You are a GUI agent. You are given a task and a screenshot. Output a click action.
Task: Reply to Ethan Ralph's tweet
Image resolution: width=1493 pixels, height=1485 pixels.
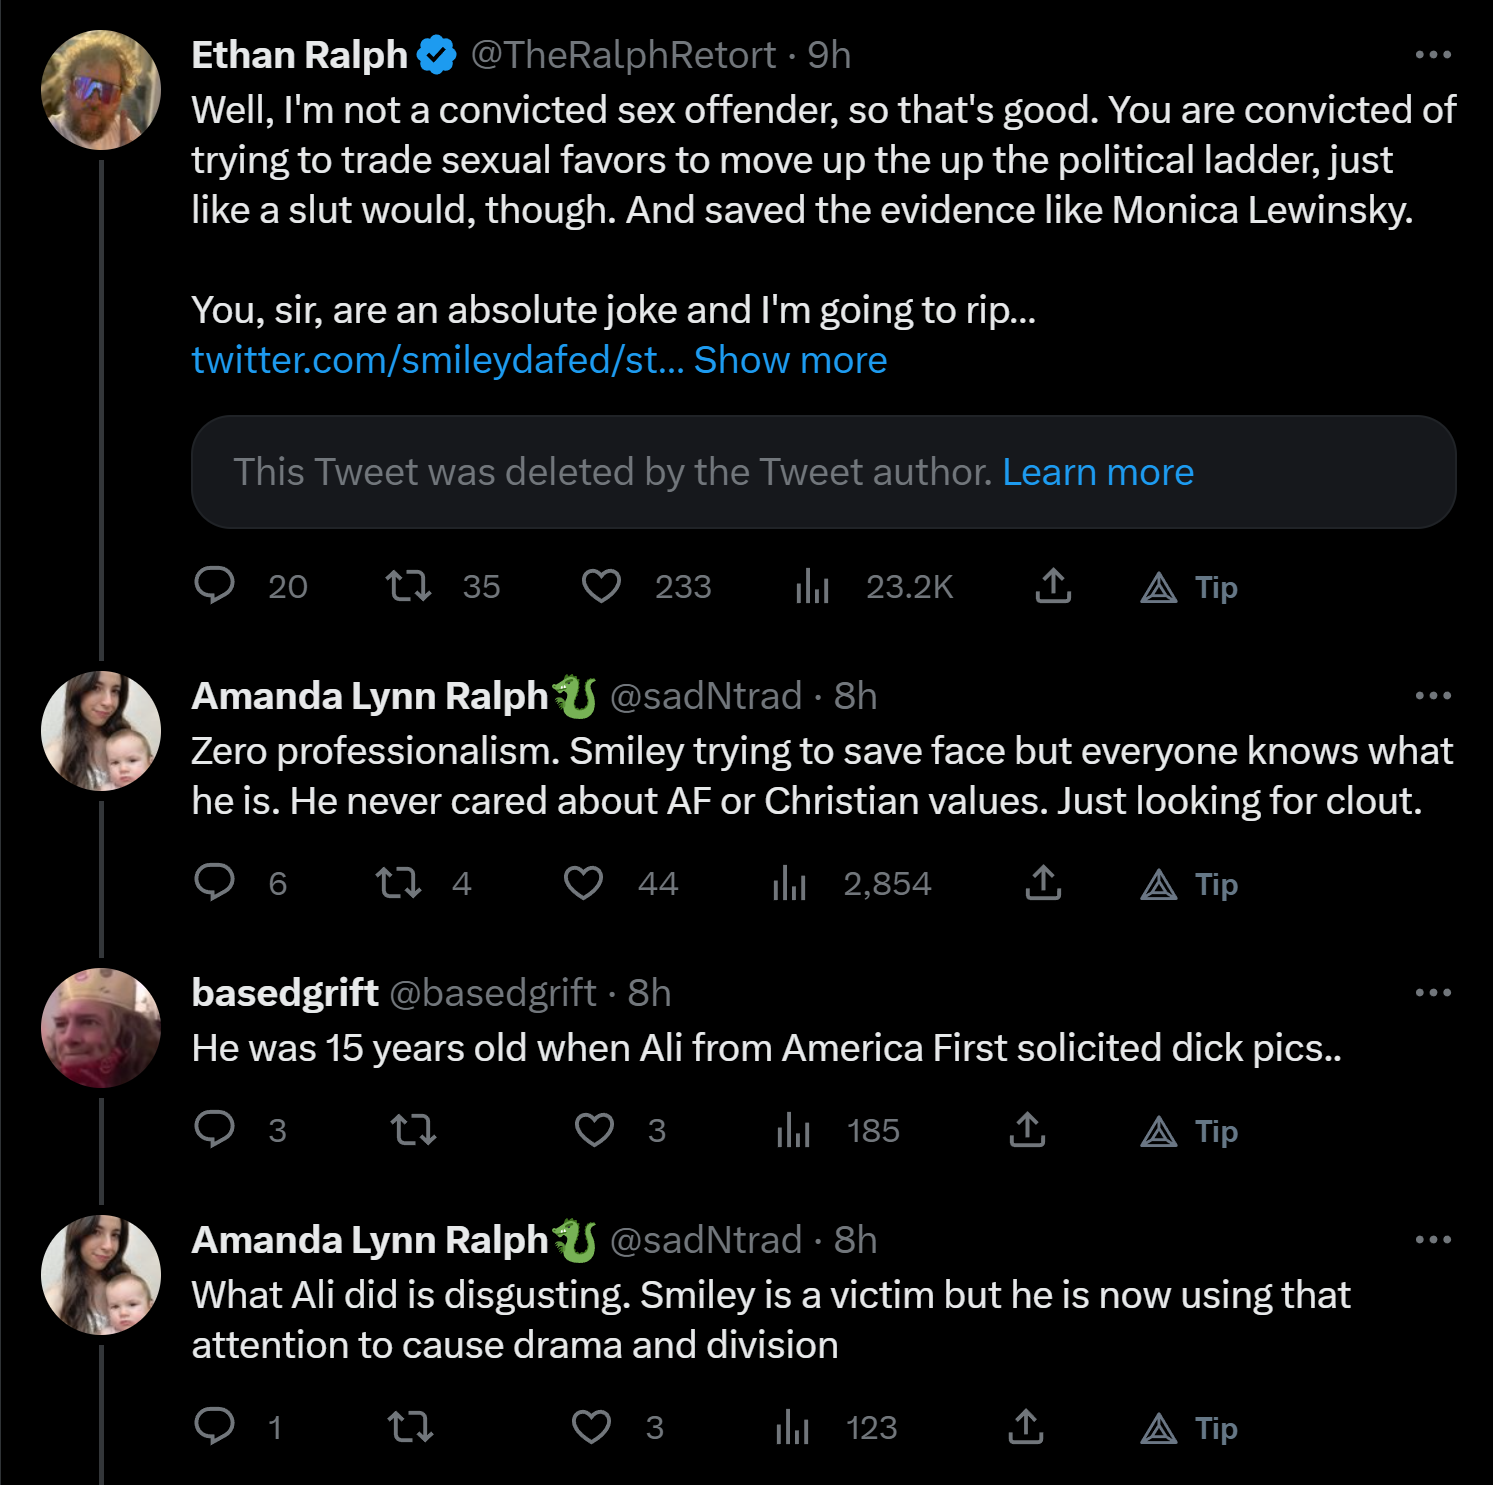pyautogui.click(x=214, y=586)
